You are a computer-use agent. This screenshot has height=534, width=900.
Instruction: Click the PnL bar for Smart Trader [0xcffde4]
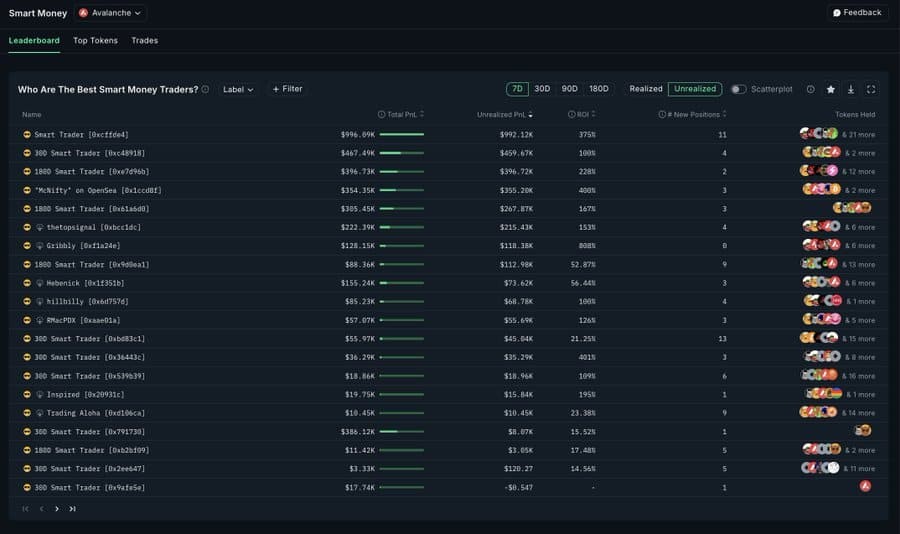tap(402, 134)
